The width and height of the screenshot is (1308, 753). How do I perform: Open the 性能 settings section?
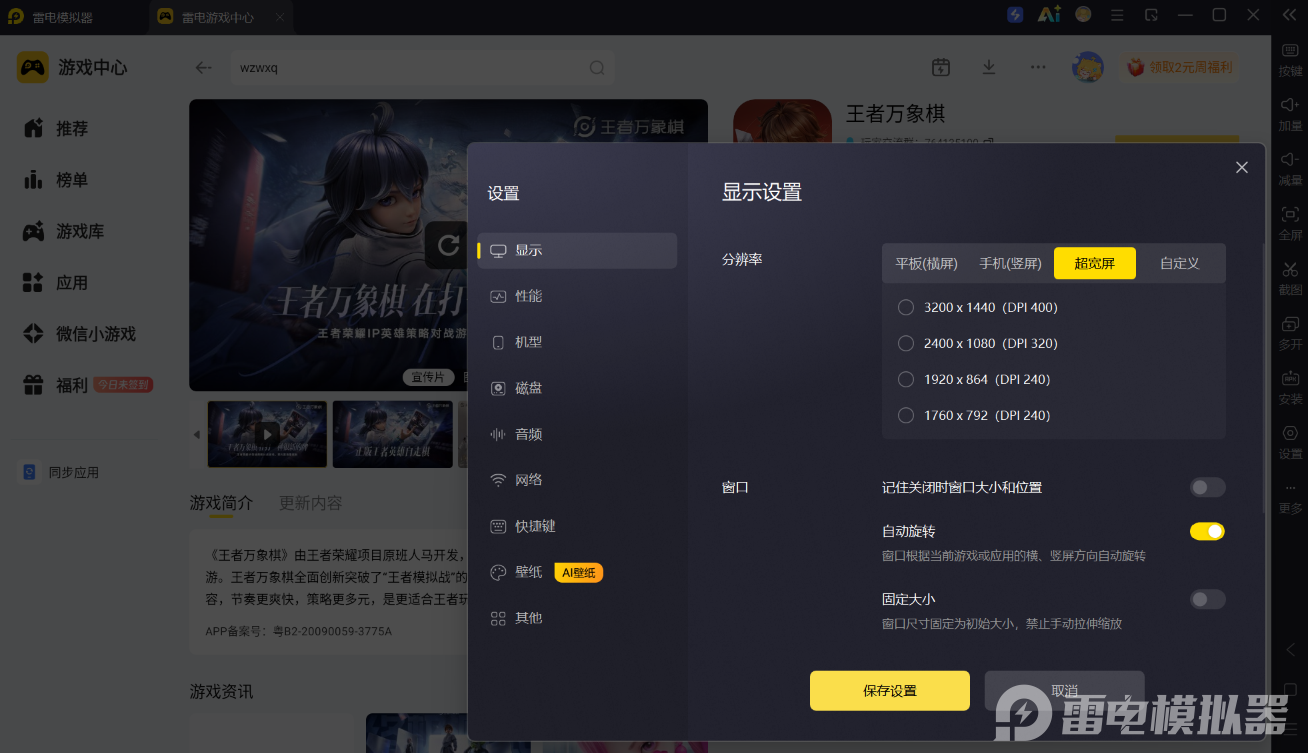578,296
